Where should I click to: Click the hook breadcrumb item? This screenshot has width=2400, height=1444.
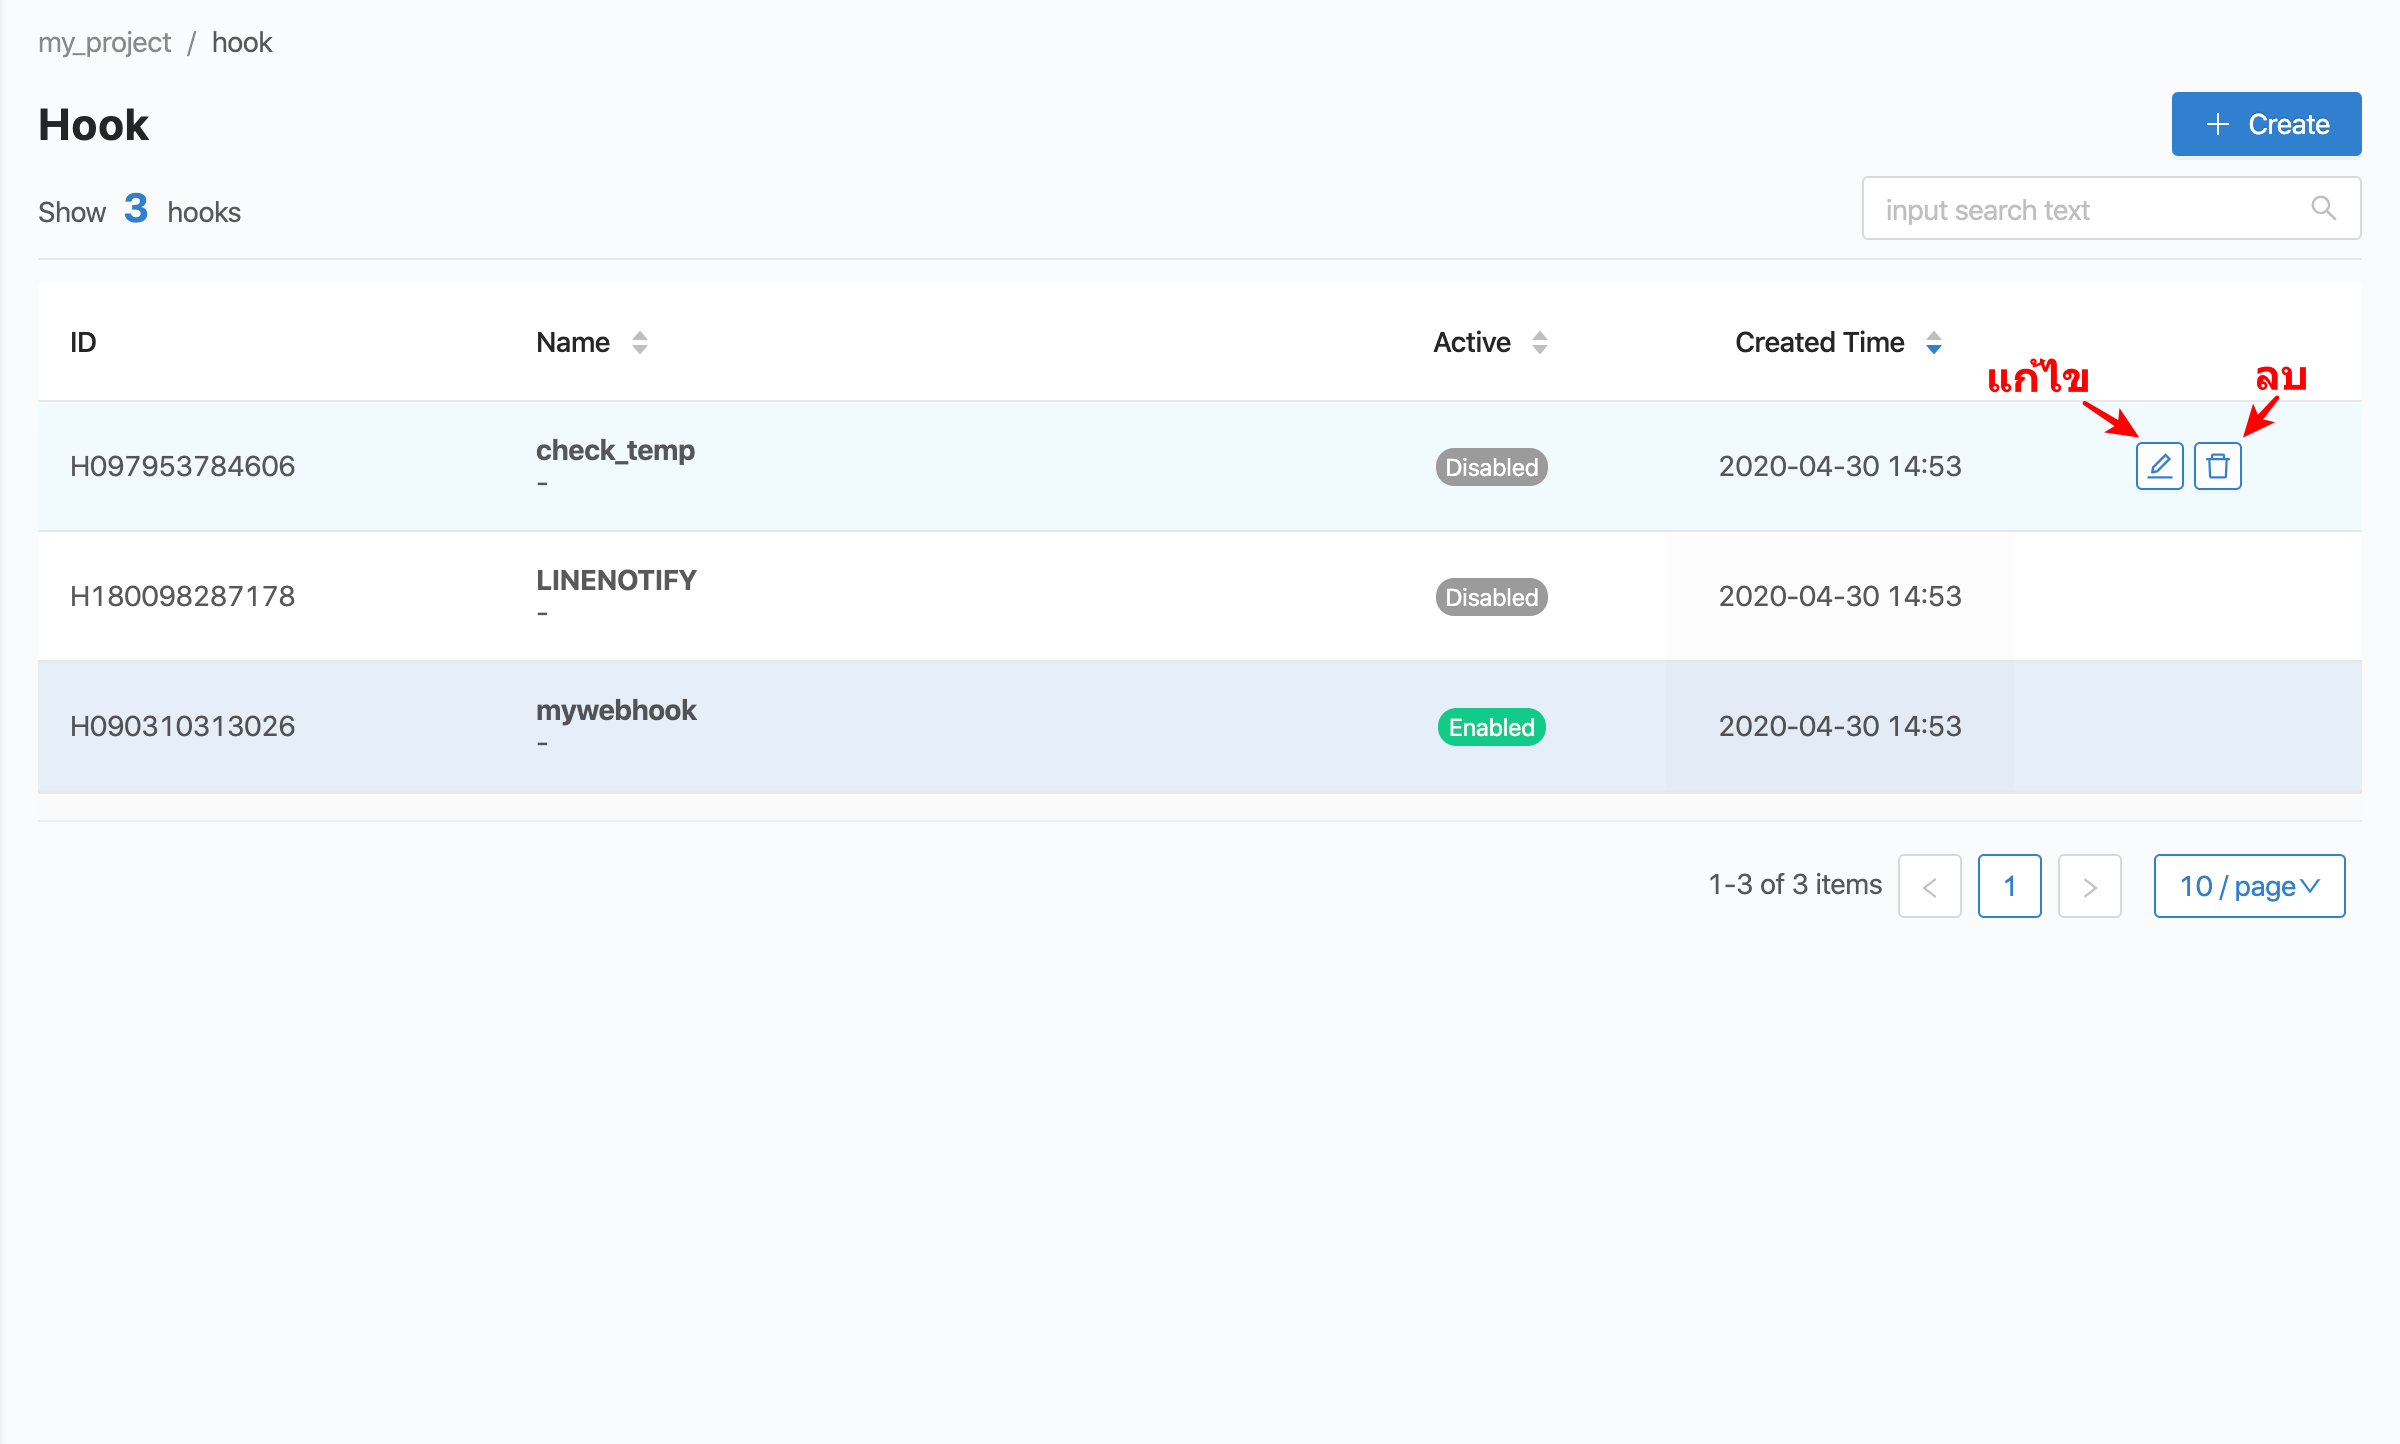coord(242,42)
